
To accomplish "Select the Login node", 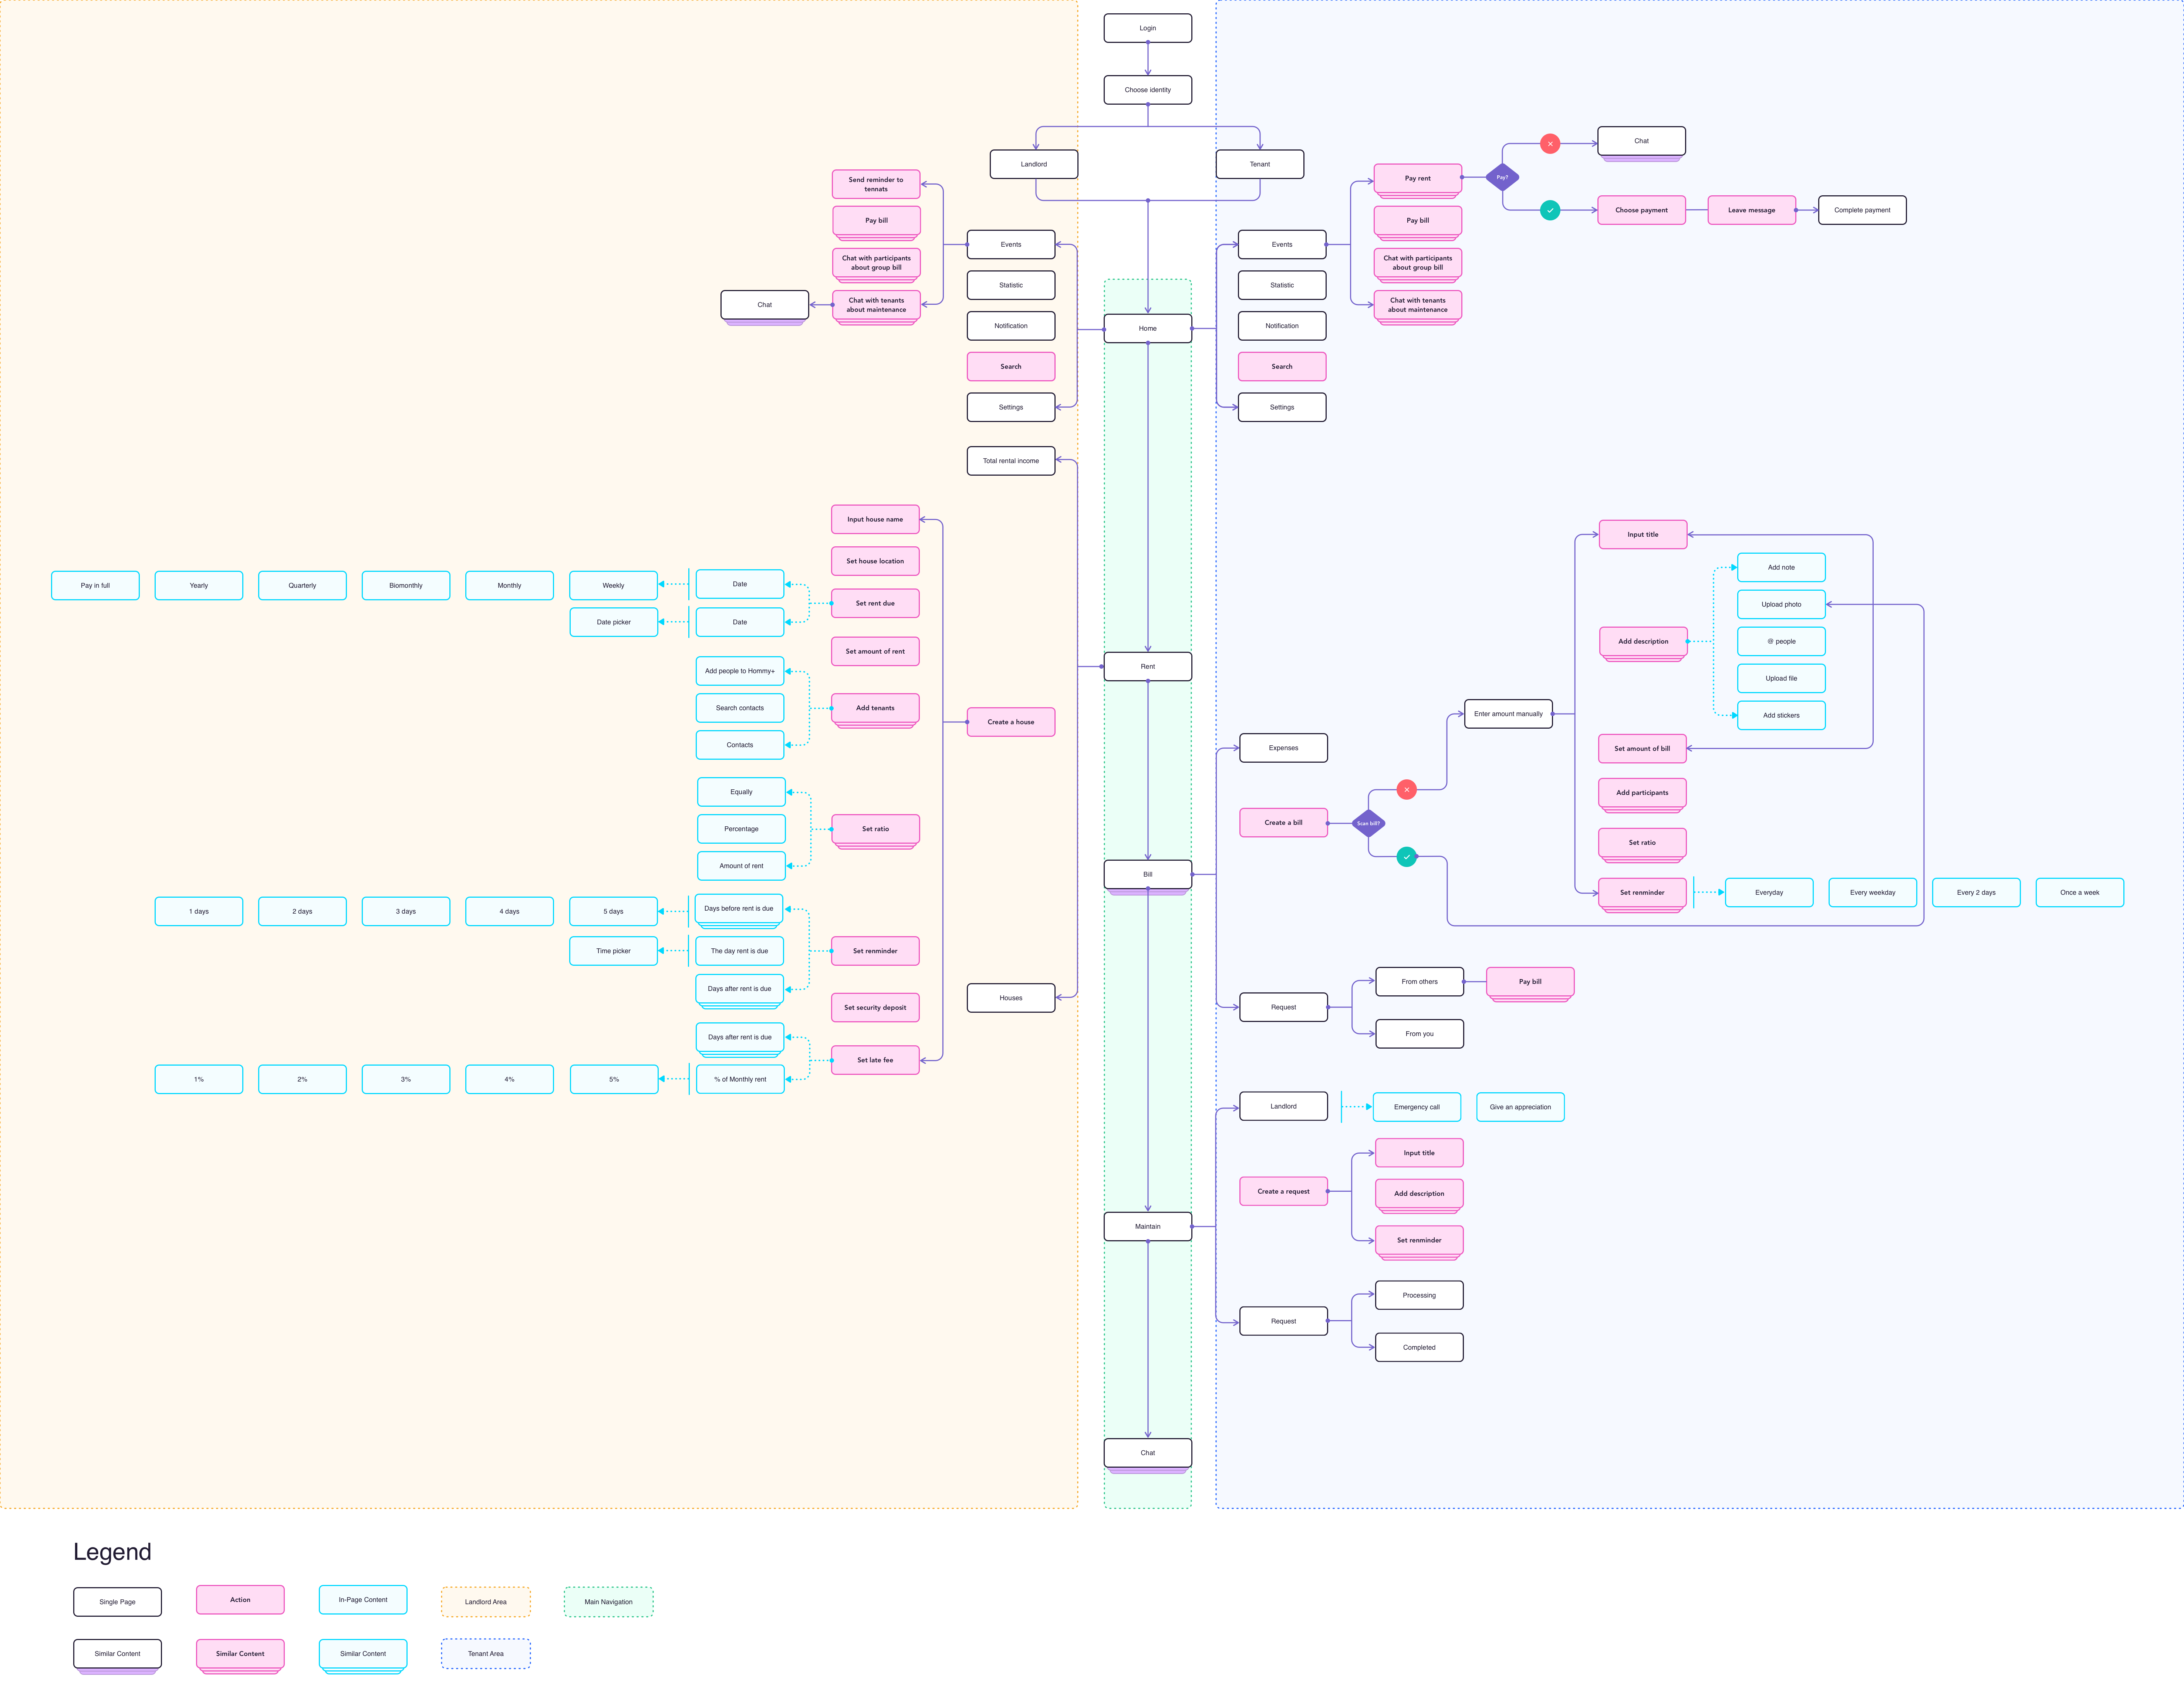I will click(1148, 28).
